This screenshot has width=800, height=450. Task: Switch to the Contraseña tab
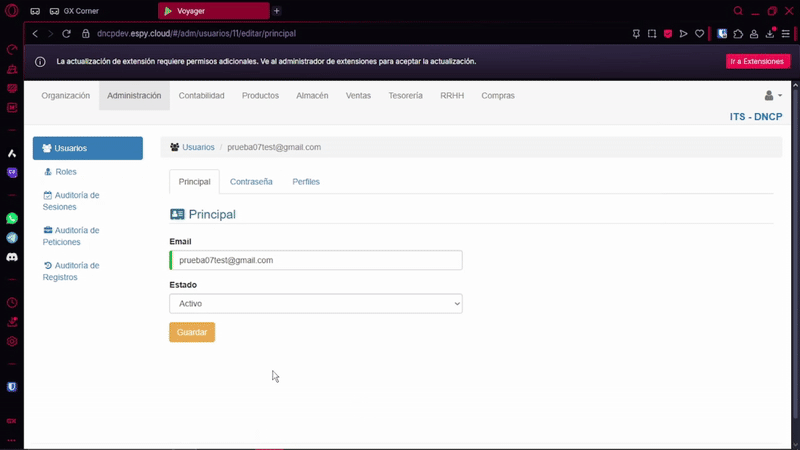(x=251, y=182)
